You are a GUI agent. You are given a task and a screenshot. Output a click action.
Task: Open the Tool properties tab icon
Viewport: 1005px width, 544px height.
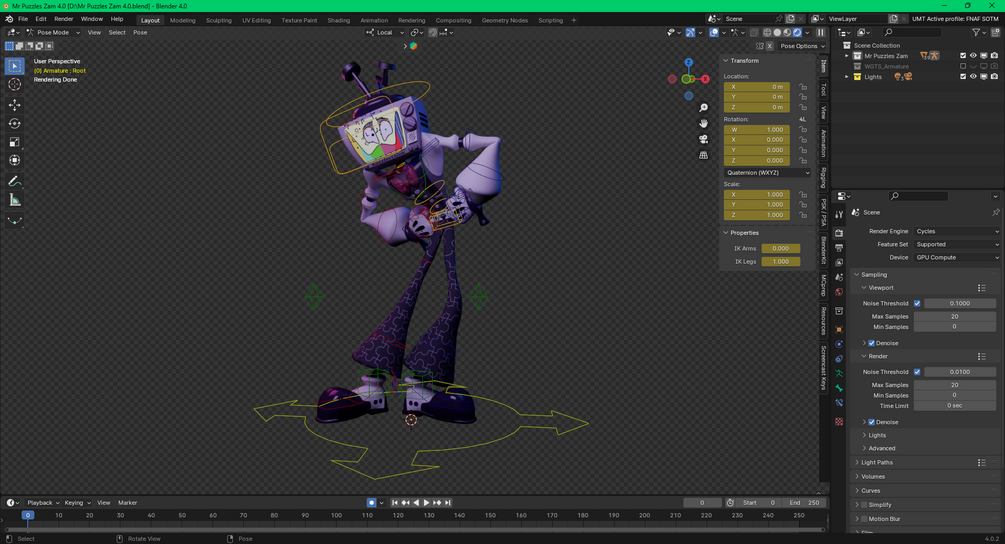tap(839, 215)
